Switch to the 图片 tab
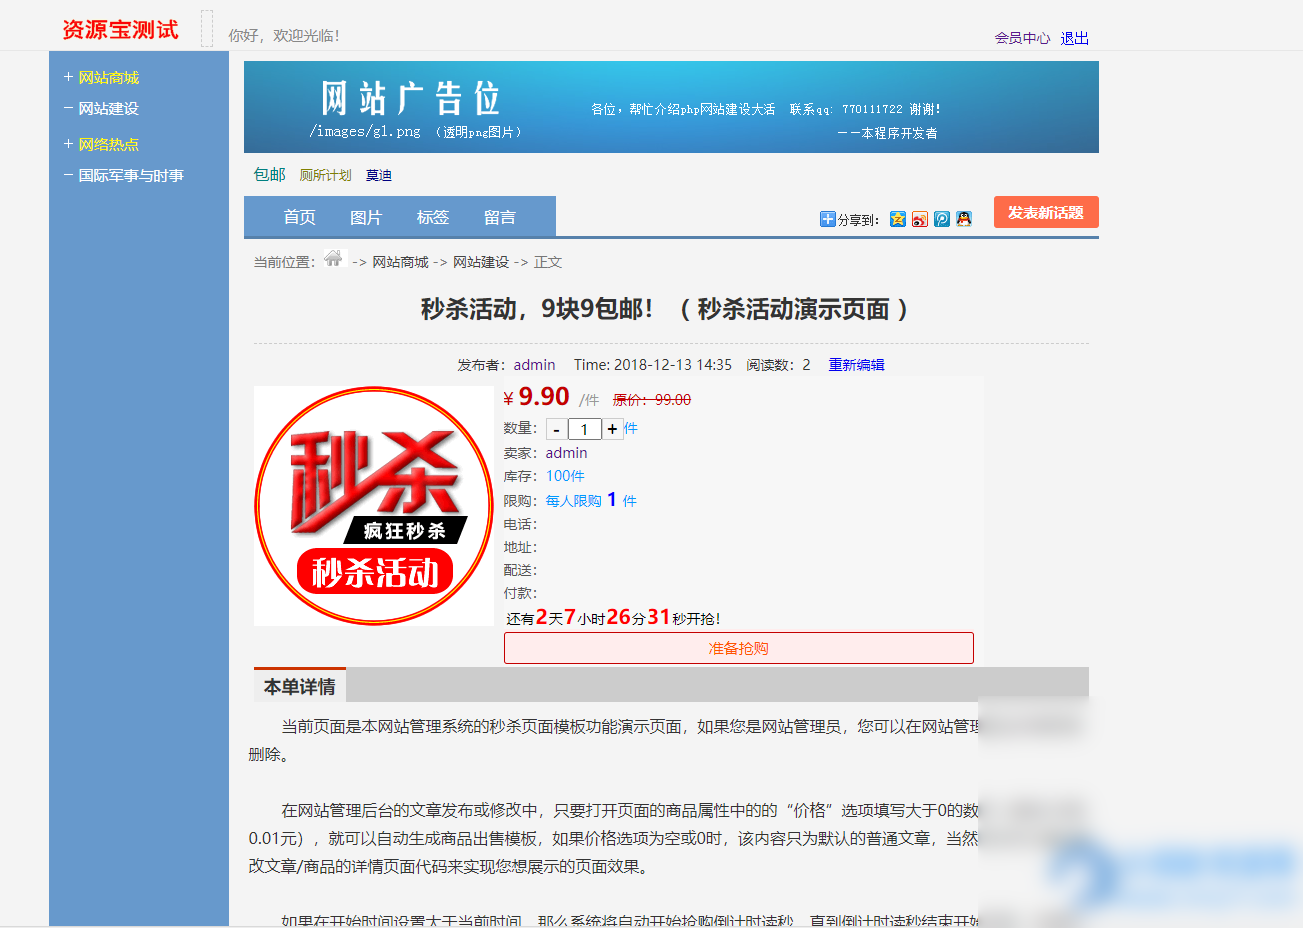This screenshot has width=1303, height=928. pos(367,216)
